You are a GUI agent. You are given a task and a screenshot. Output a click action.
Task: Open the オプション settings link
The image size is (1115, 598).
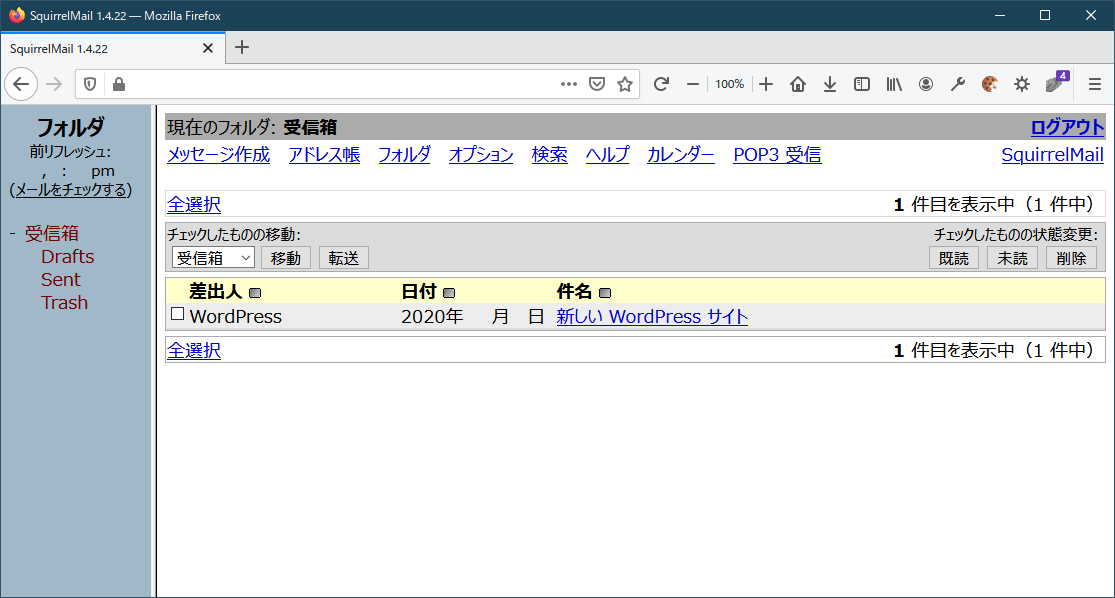(481, 155)
